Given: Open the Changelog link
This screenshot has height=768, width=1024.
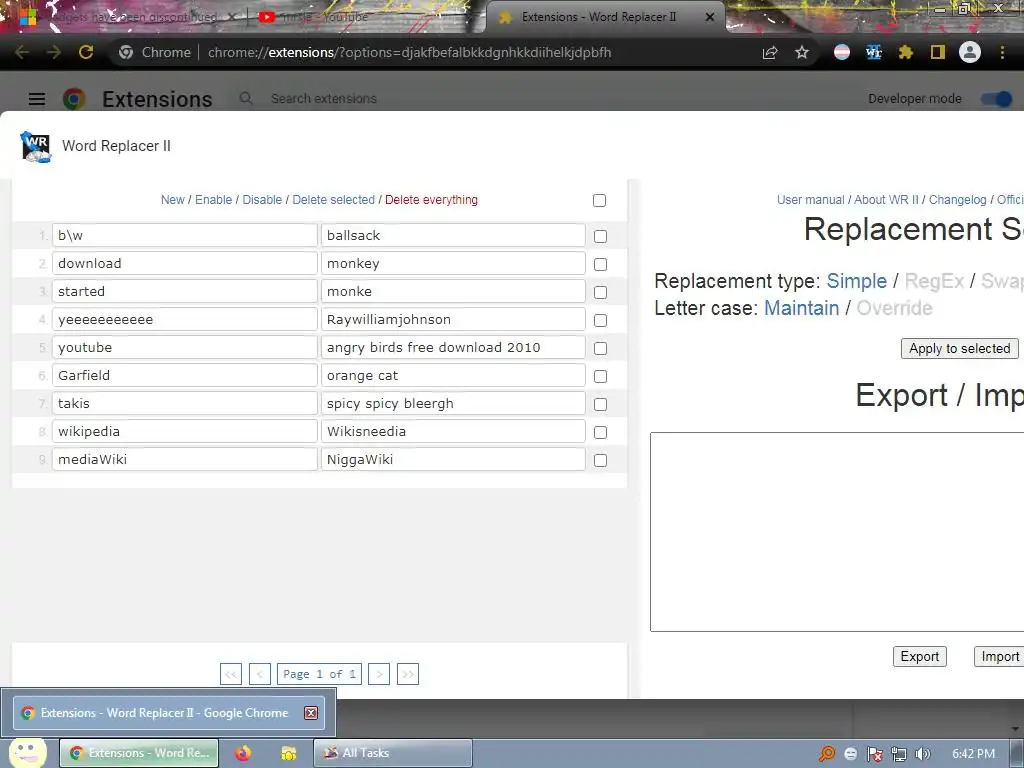Looking at the screenshot, I should 957,200.
